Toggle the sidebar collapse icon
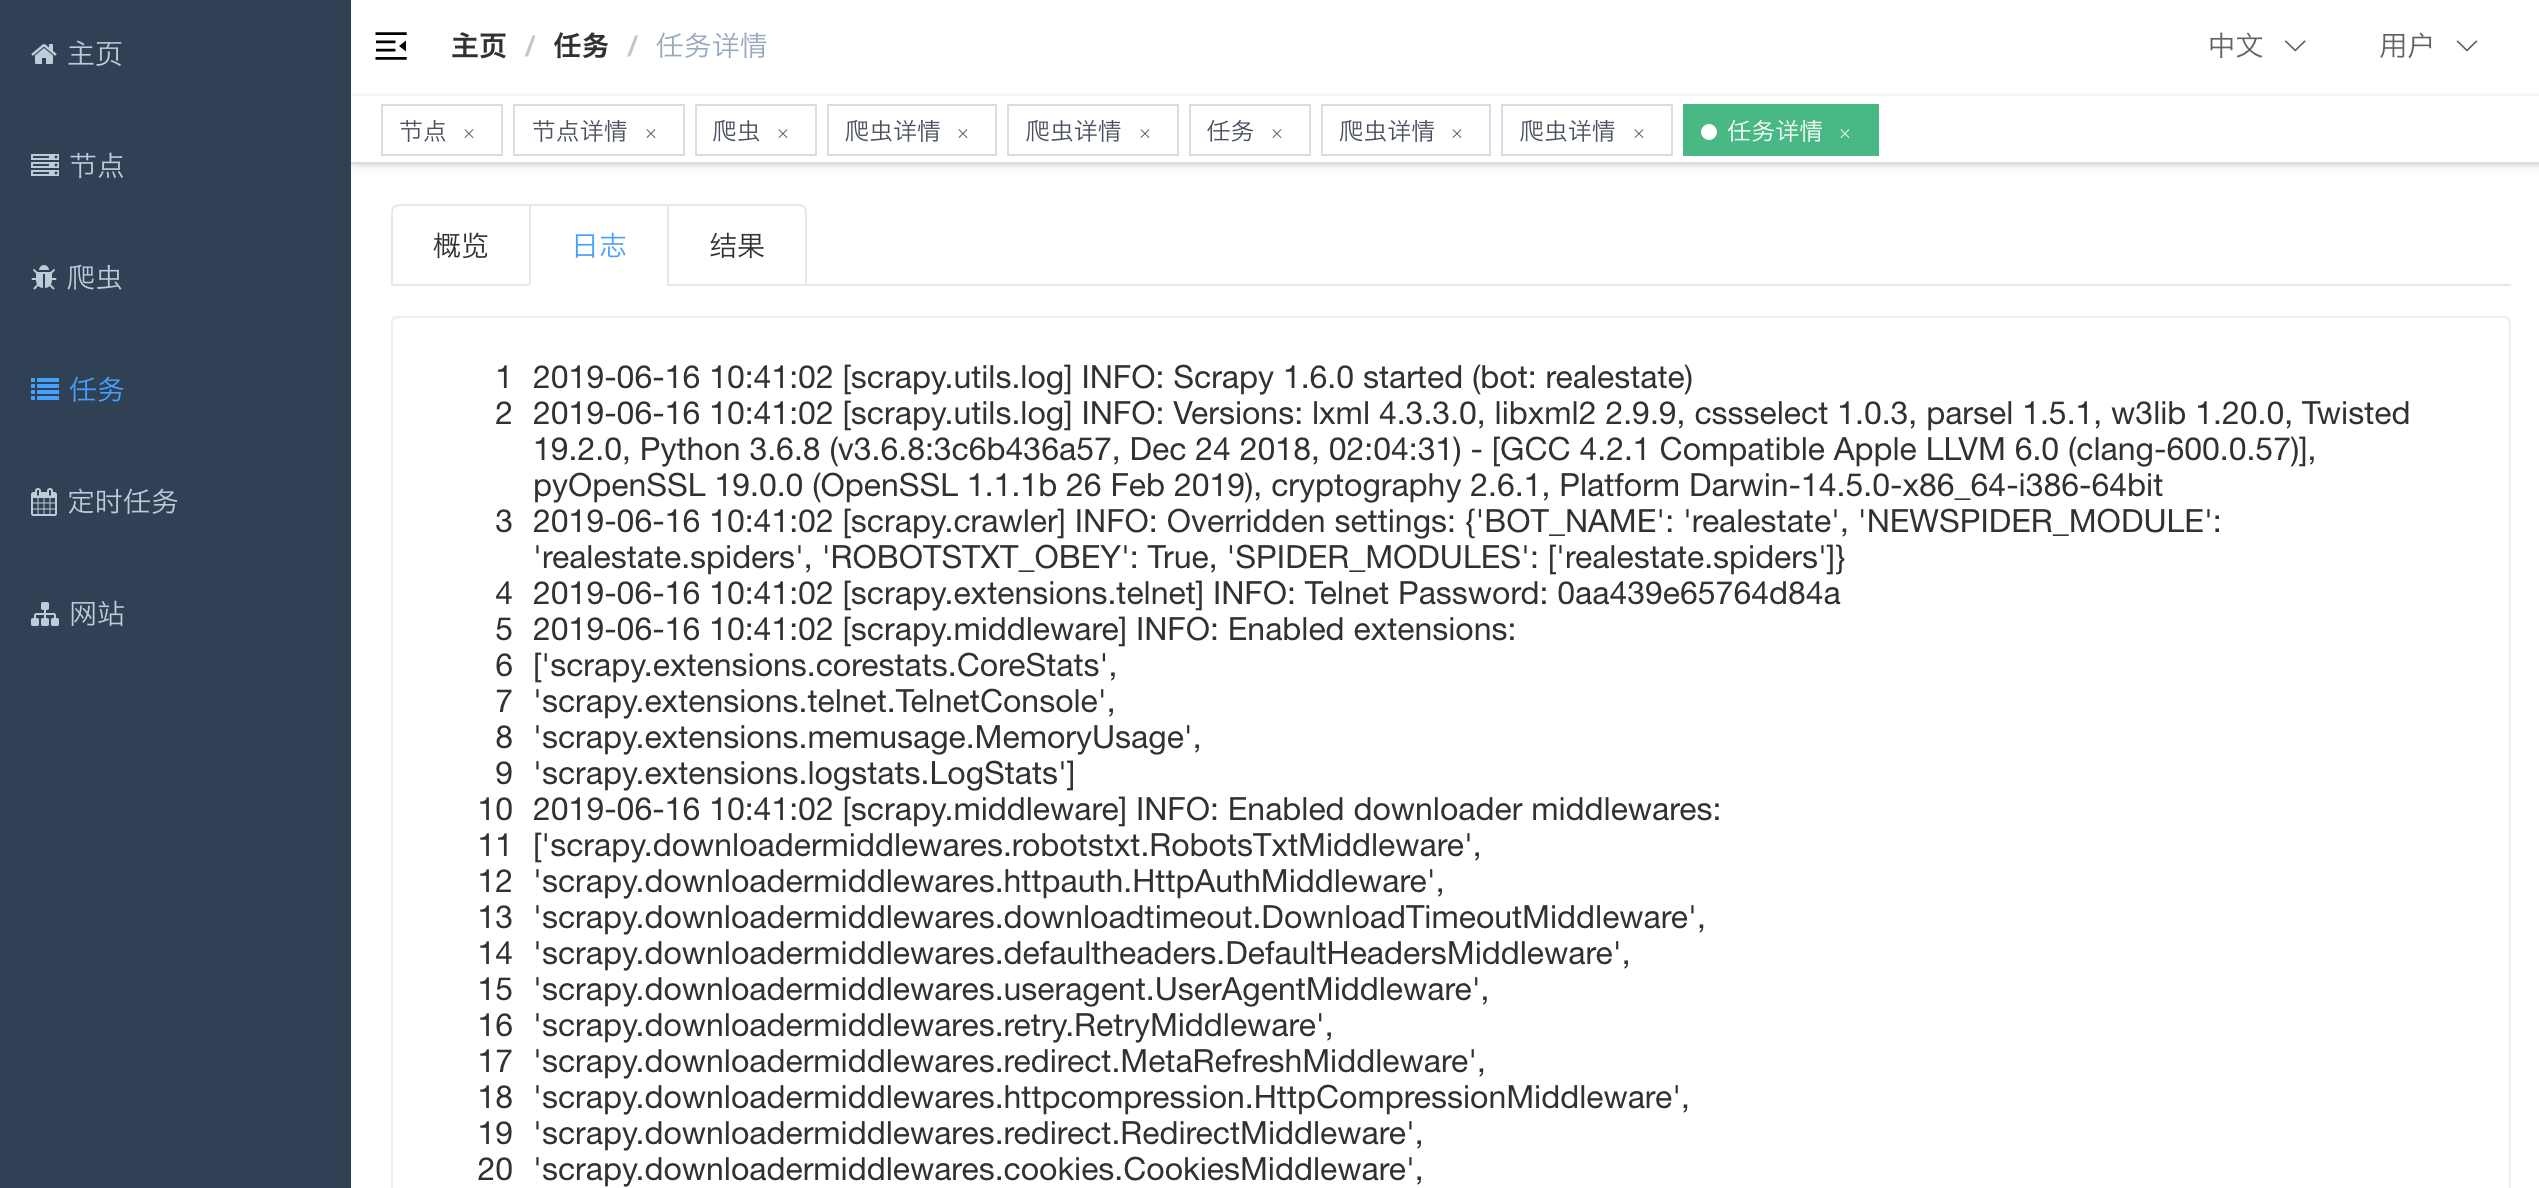The width and height of the screenshot is (2539, 1188). pos(391,46)
